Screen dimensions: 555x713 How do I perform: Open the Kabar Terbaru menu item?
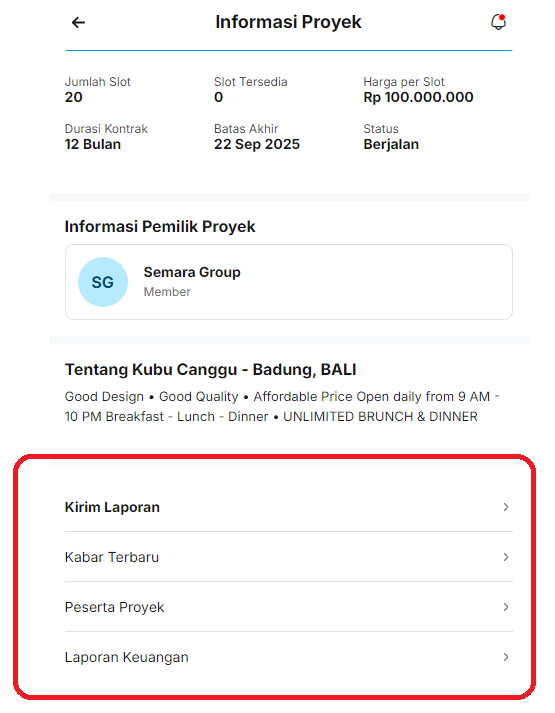tap(289, 557)
